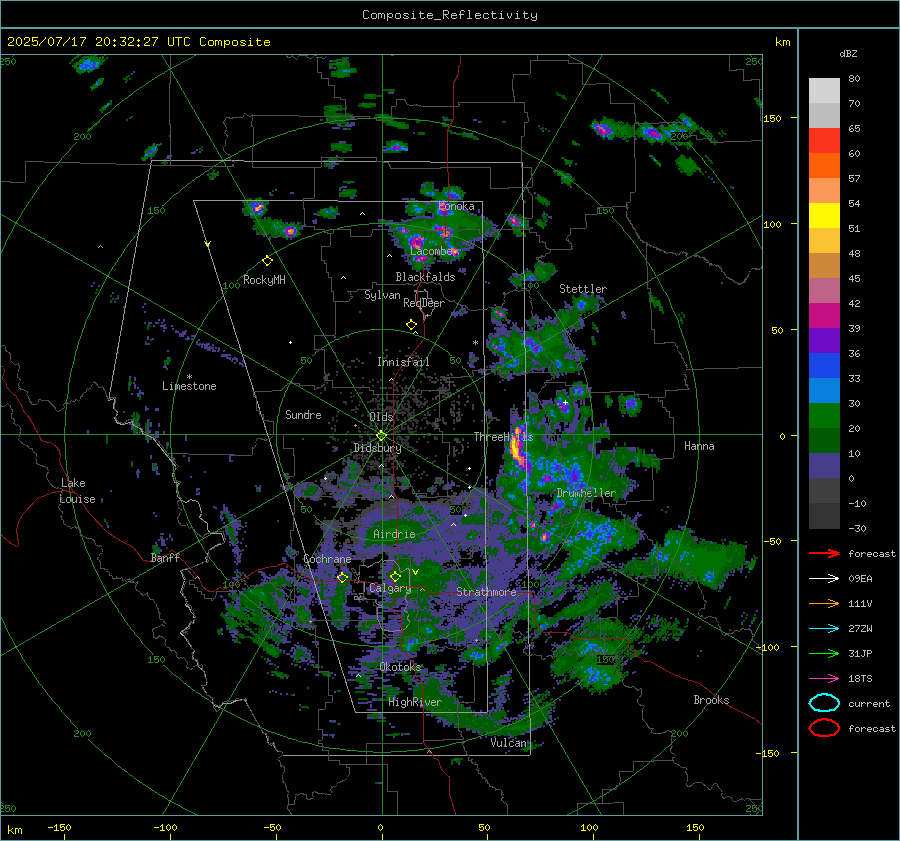The height and width of the screenshot is (841, 900).
Task: Click the yellow radar-center diamond at Didsbury
Action: pos(381,436)
